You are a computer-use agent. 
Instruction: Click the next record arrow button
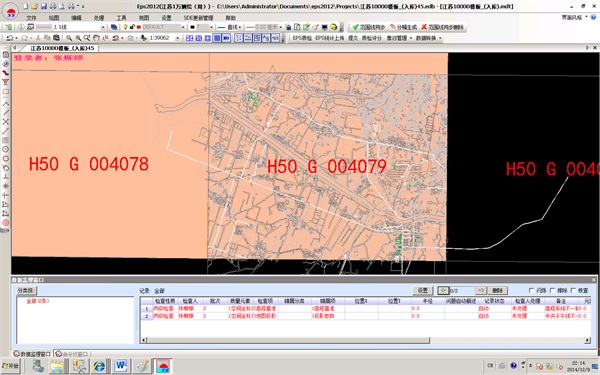tap(481, 290)
